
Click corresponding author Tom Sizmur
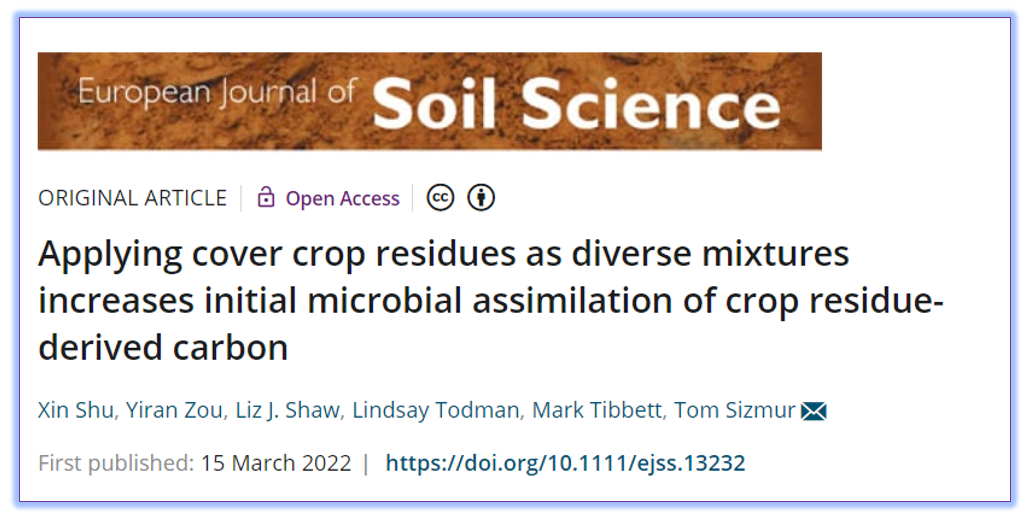[x=735, y=410]
